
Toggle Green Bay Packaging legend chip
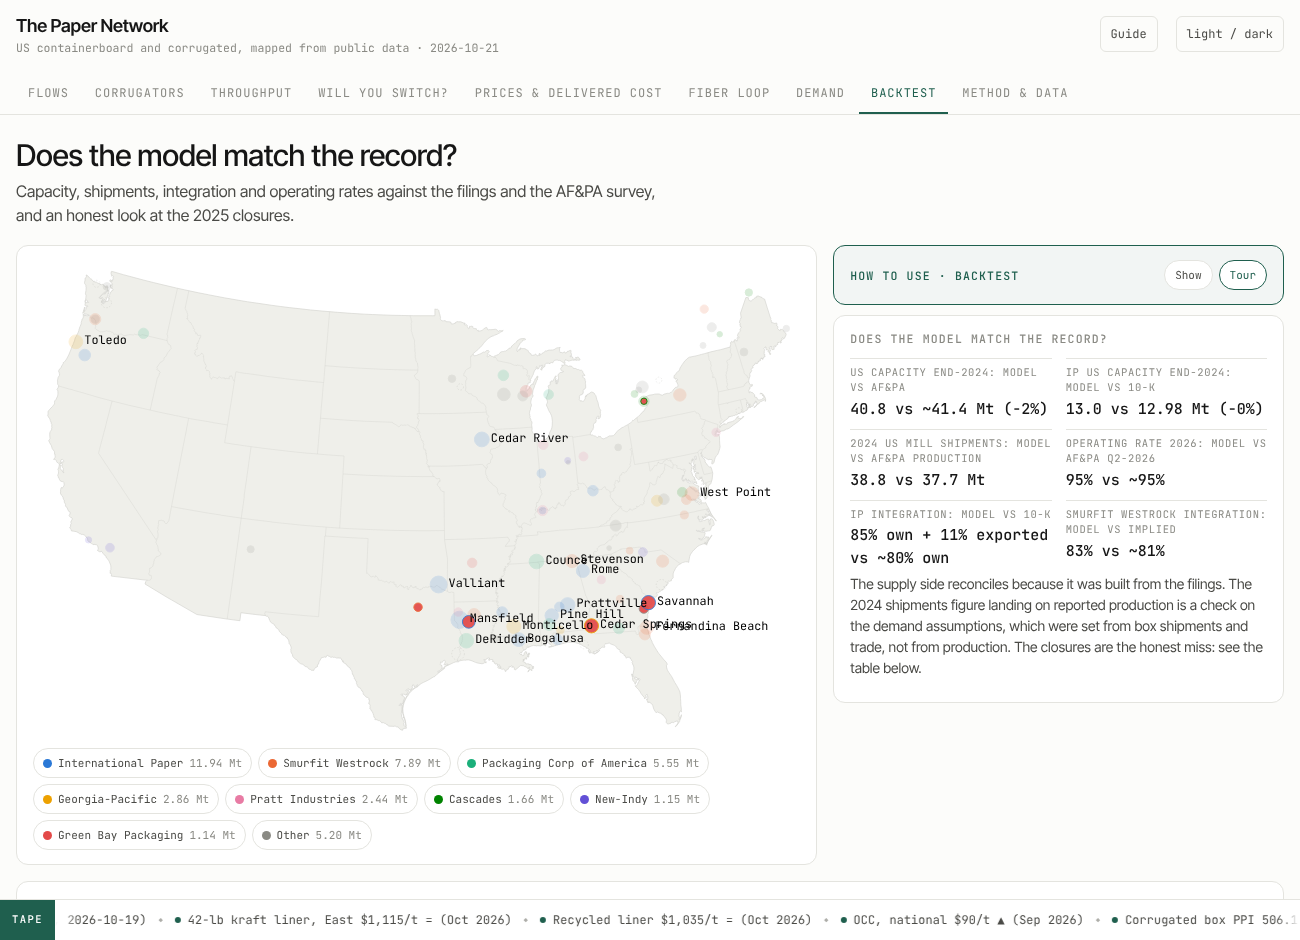point(139,835)
